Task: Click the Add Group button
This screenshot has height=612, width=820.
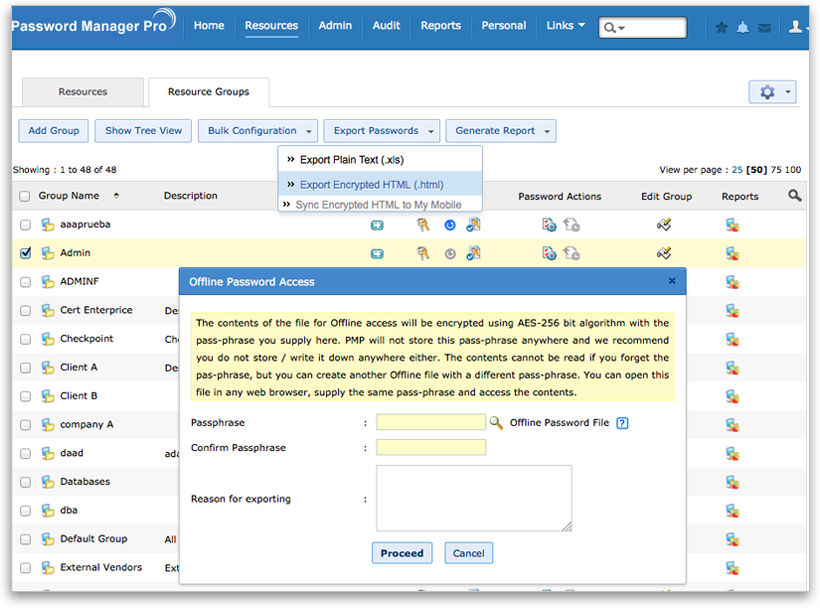Action: 53,131
